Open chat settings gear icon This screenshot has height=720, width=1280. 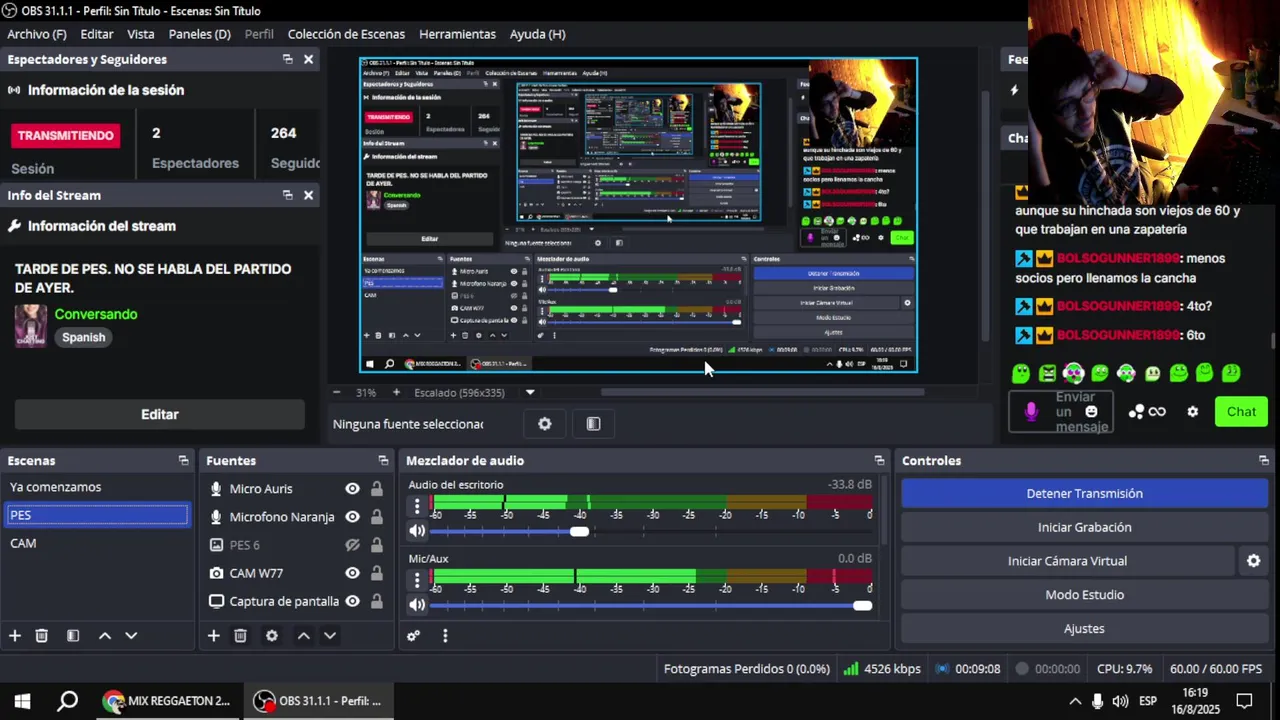[x=1192, y=412]
